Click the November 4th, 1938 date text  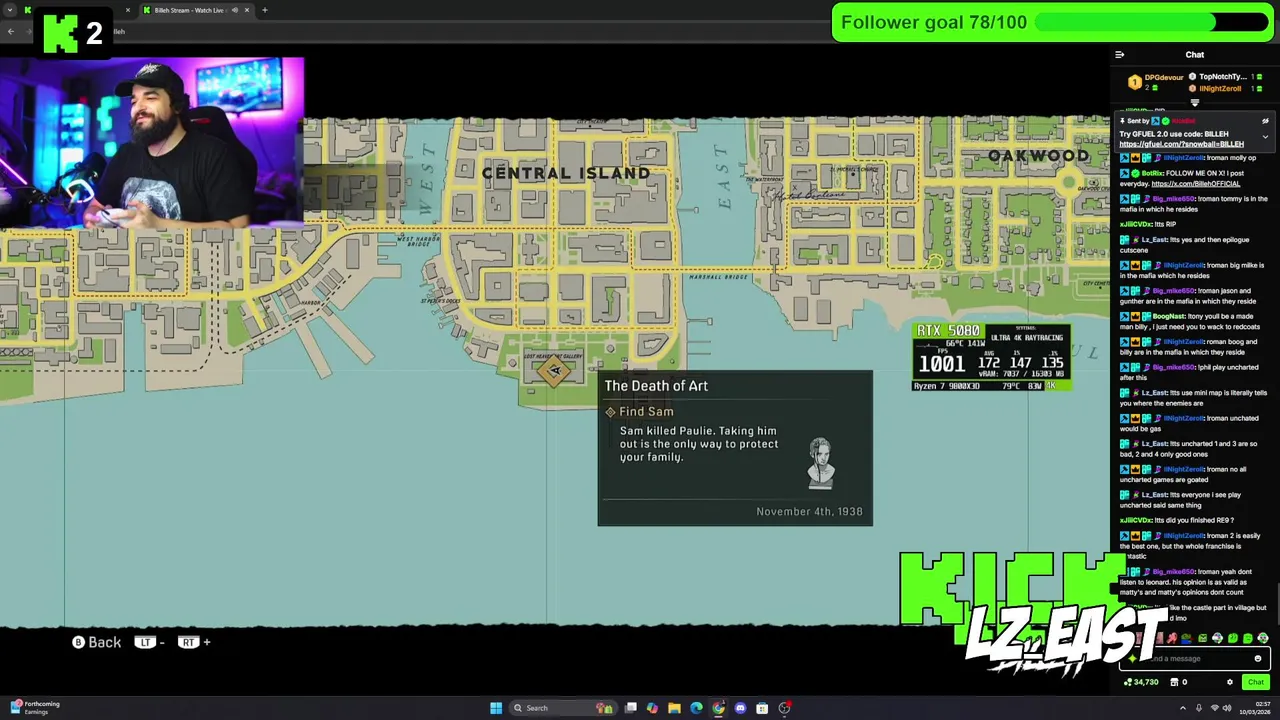click(x=809, y=511)
